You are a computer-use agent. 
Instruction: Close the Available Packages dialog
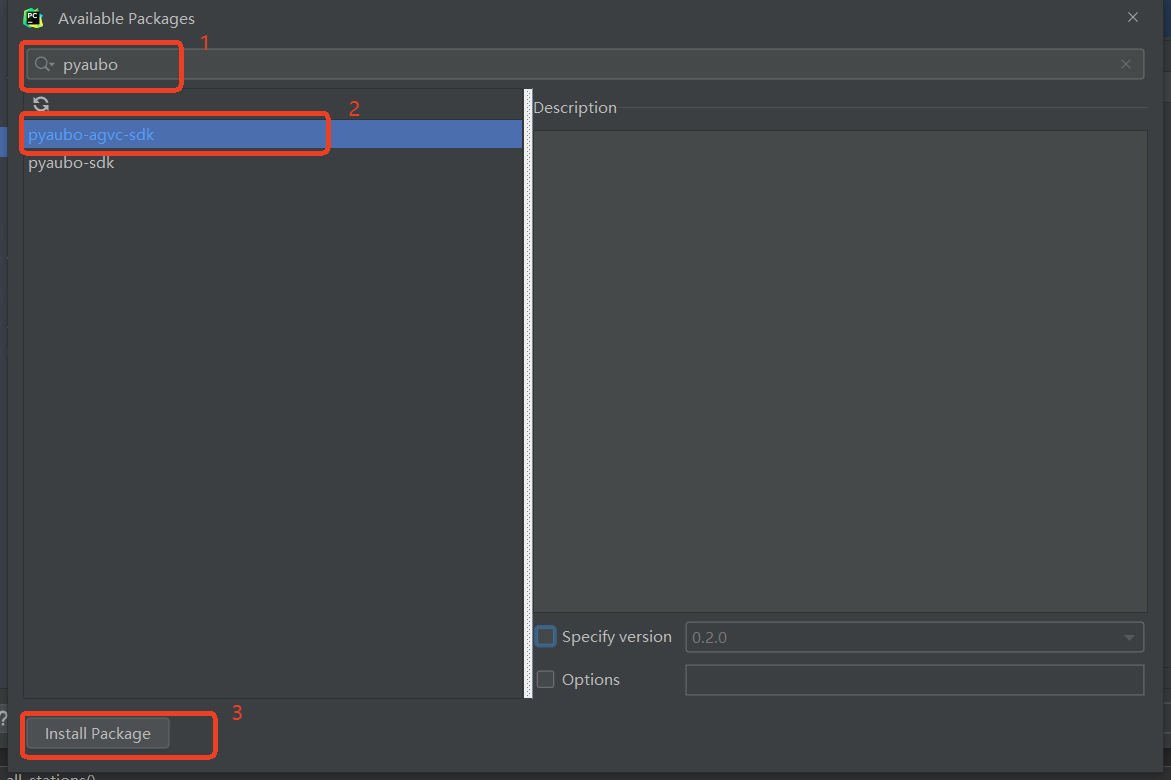pos(1133,17)
